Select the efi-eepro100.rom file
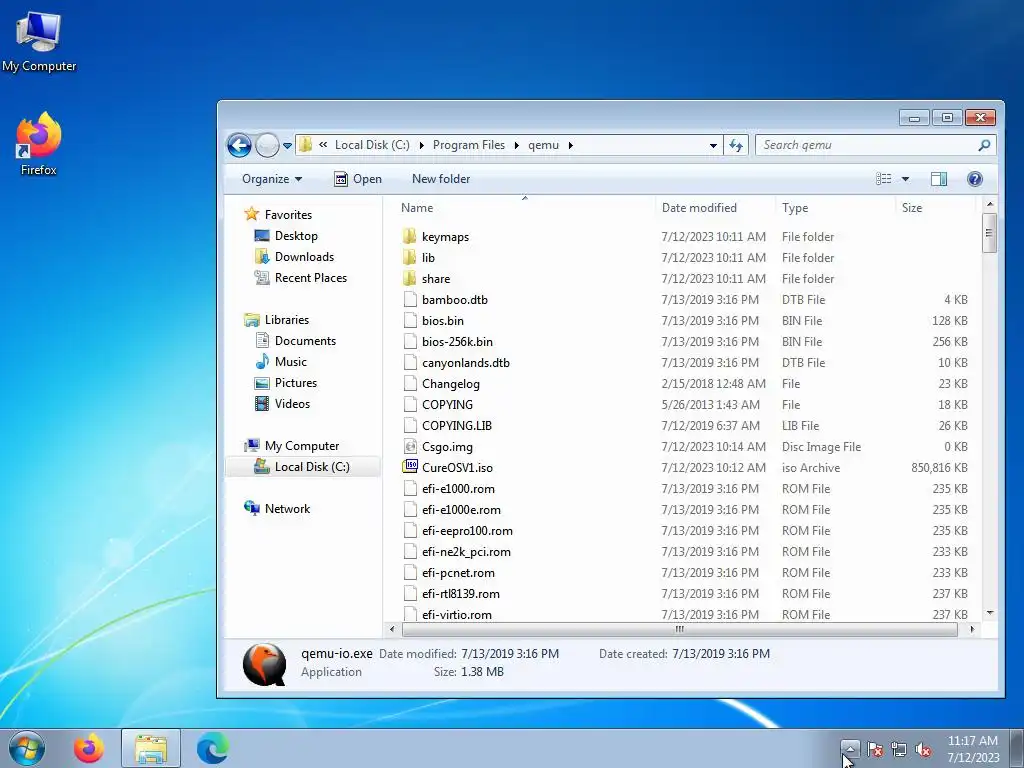The height and width of the screenshot is (768, 1024). (467, 531)
